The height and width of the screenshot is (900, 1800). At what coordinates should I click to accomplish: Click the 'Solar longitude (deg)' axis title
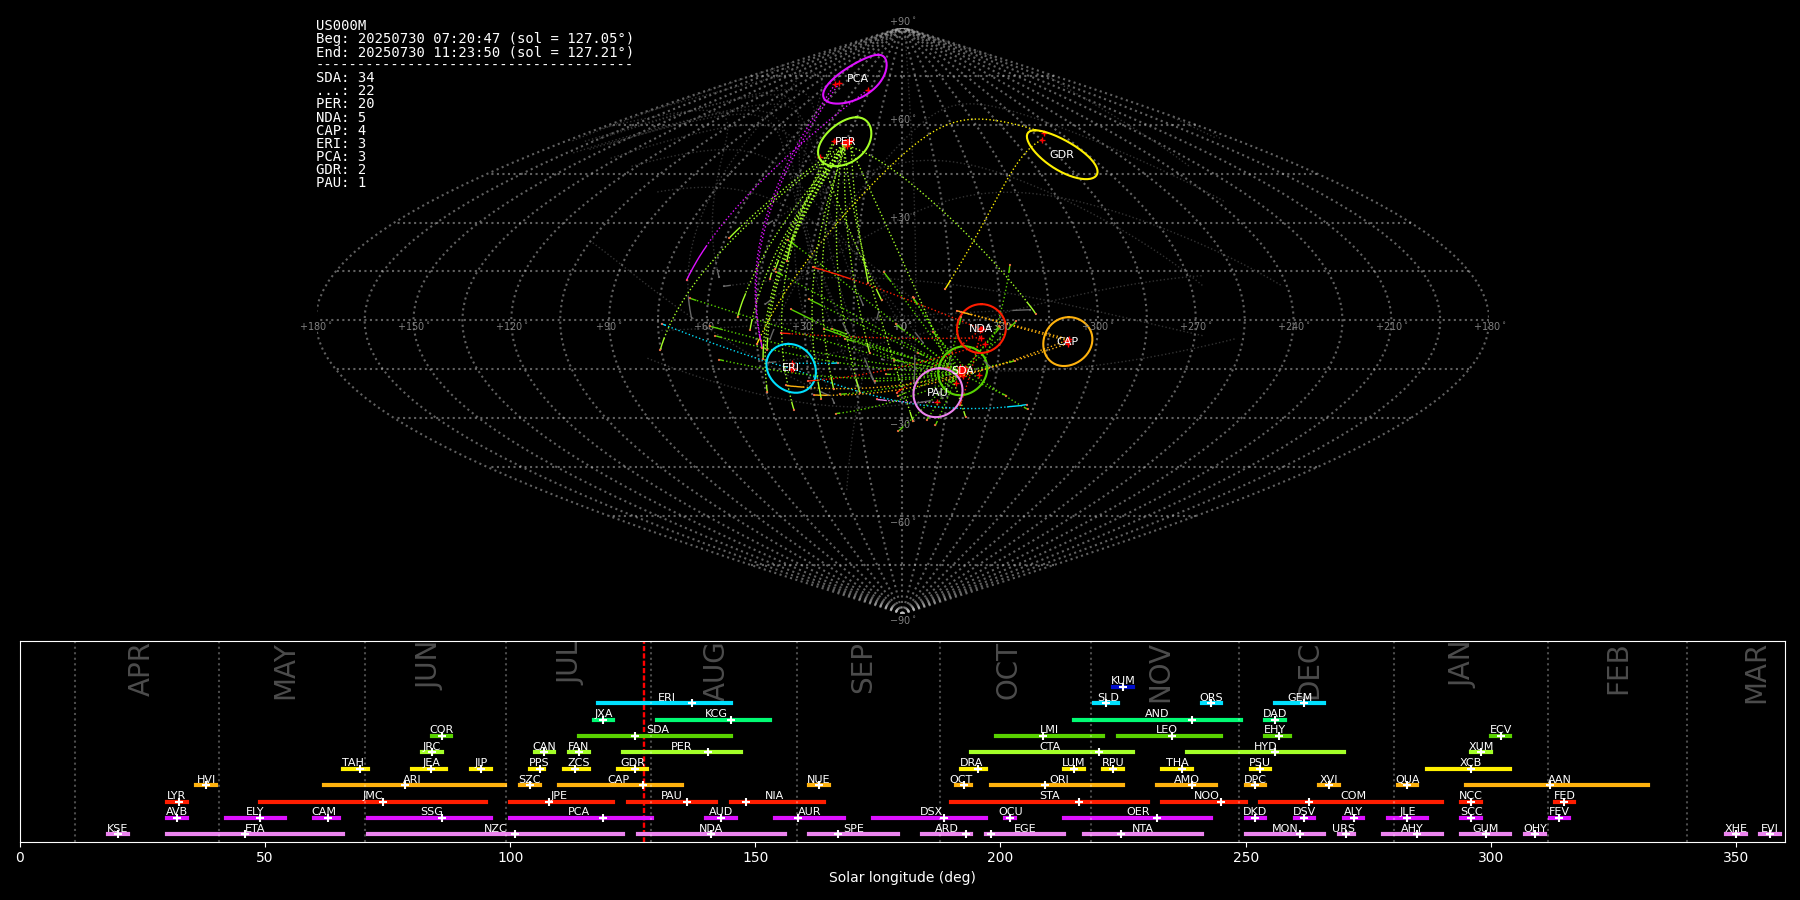point(902,878)
